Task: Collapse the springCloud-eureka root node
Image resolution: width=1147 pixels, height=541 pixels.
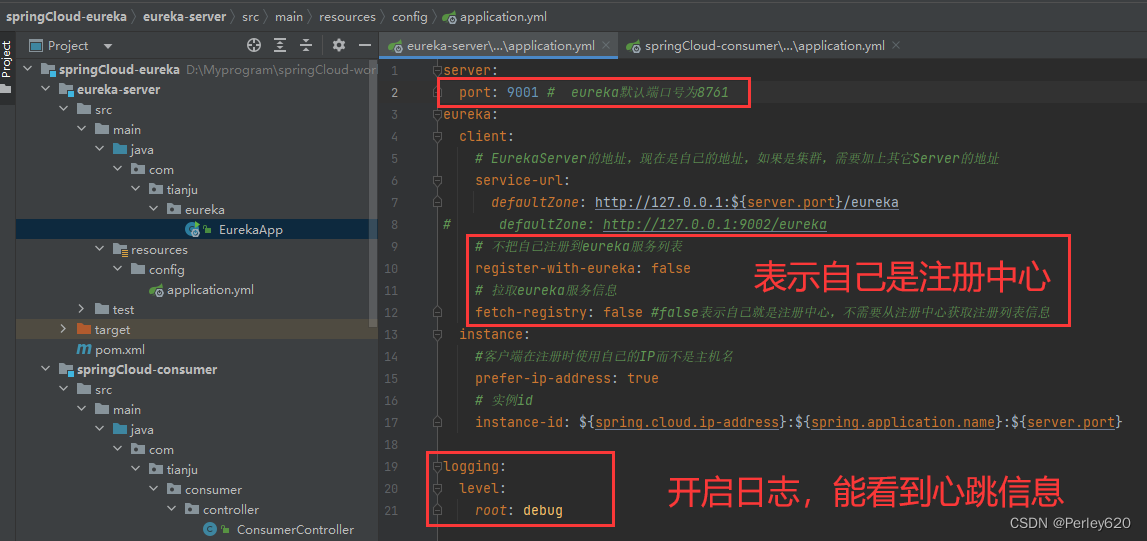Action: (x=28, y=69)
